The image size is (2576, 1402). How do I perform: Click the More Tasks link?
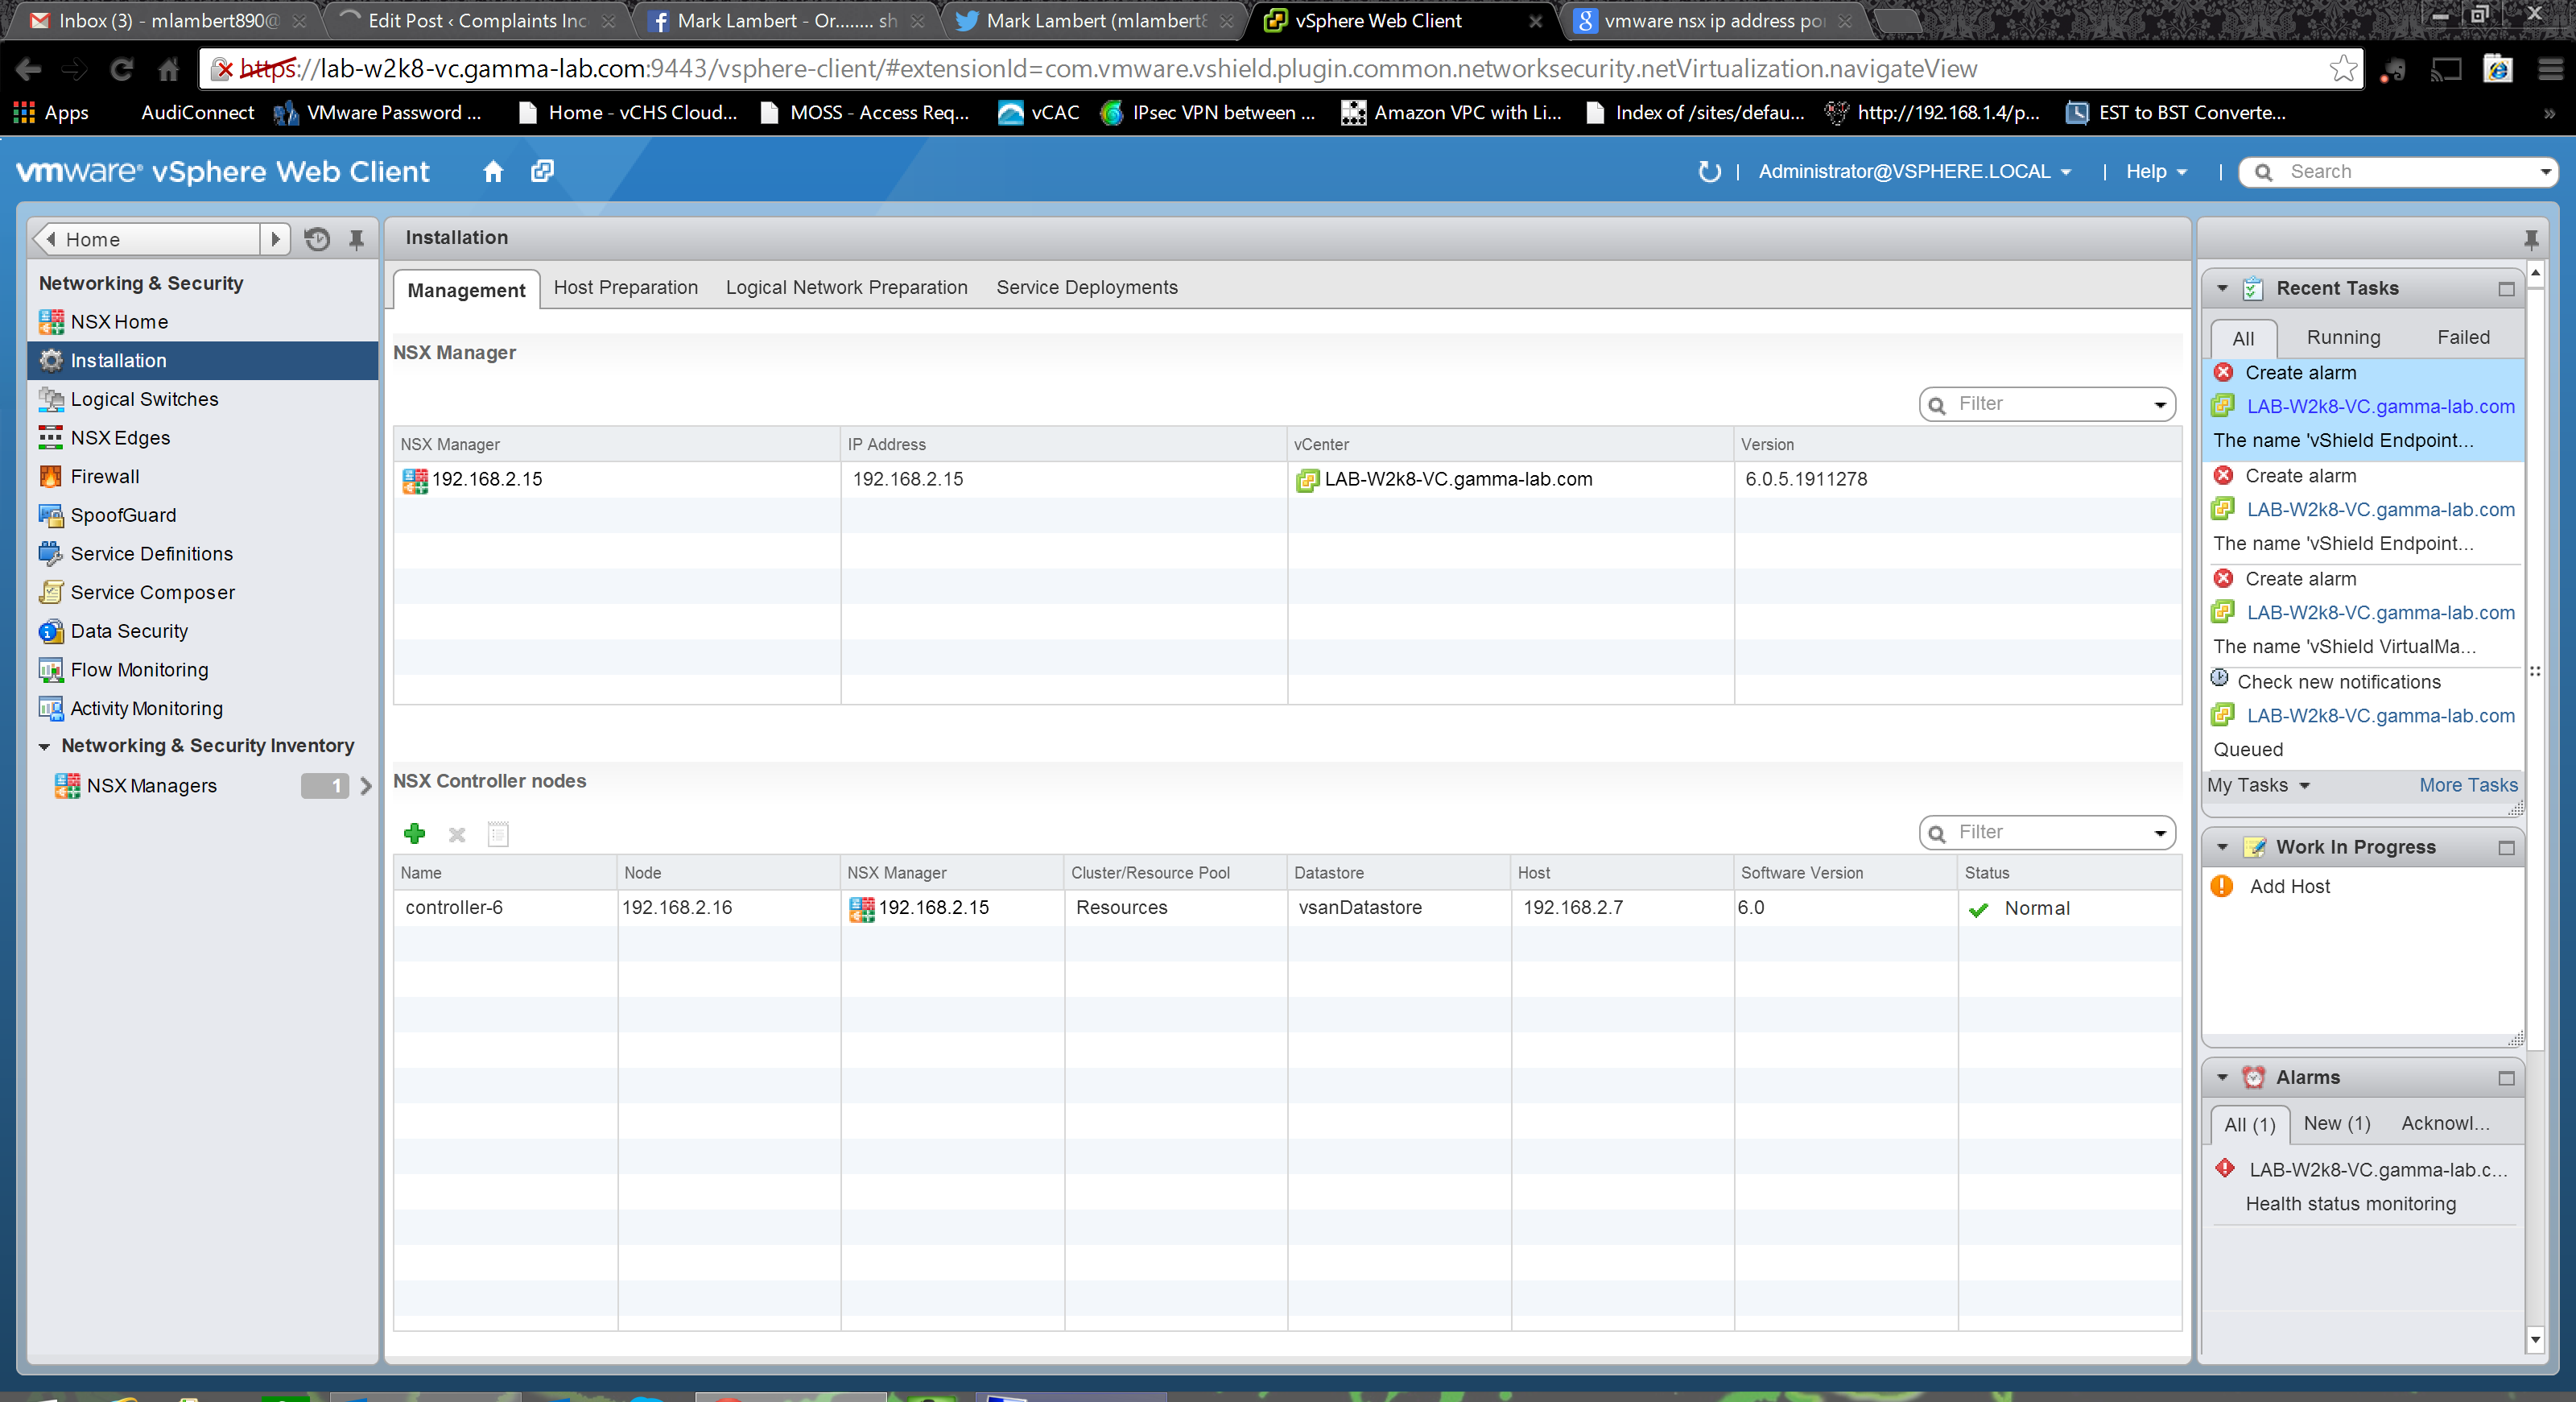coord(2467,785)
